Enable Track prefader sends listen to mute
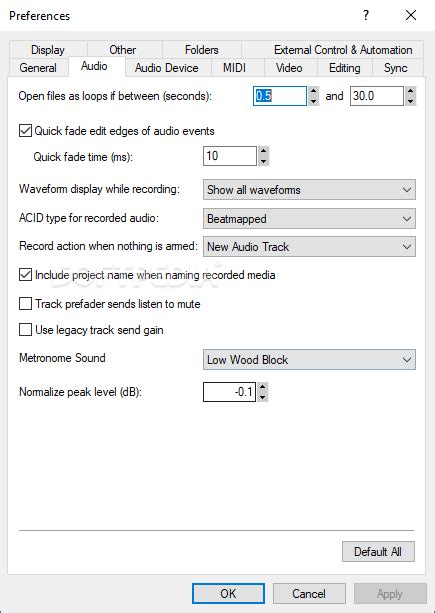435x613 pixels. point(25,304)
